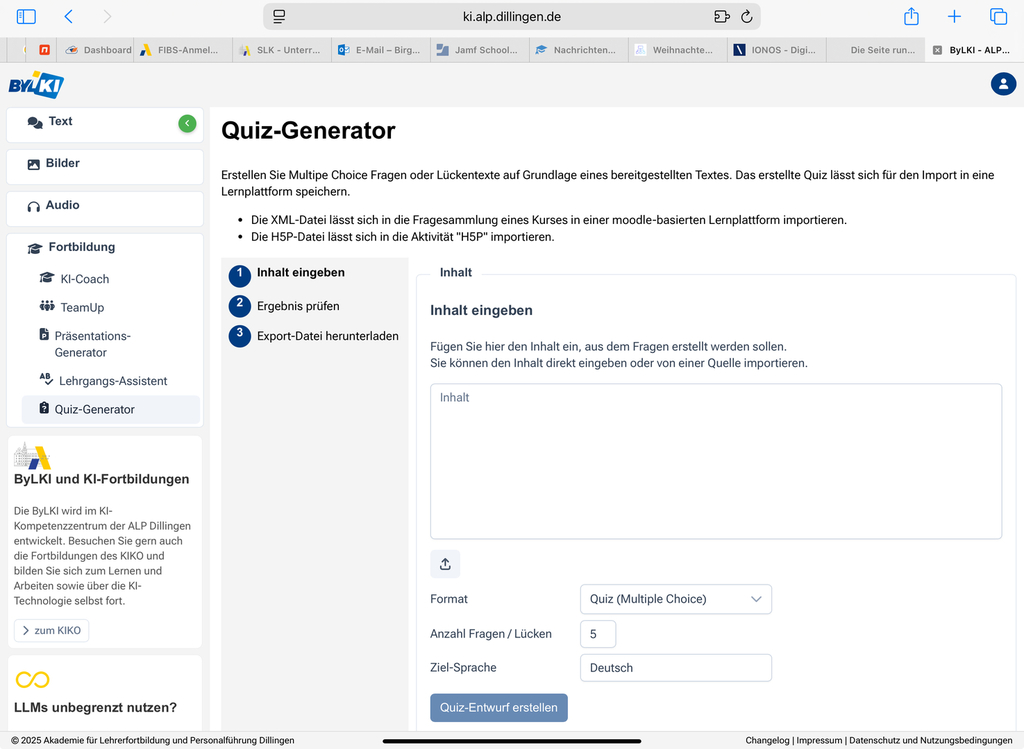This screenshot has height=749, width=1024.
Task: Open Format dropdown Quiz (Multiple Choice)
Action: point(675,599)
